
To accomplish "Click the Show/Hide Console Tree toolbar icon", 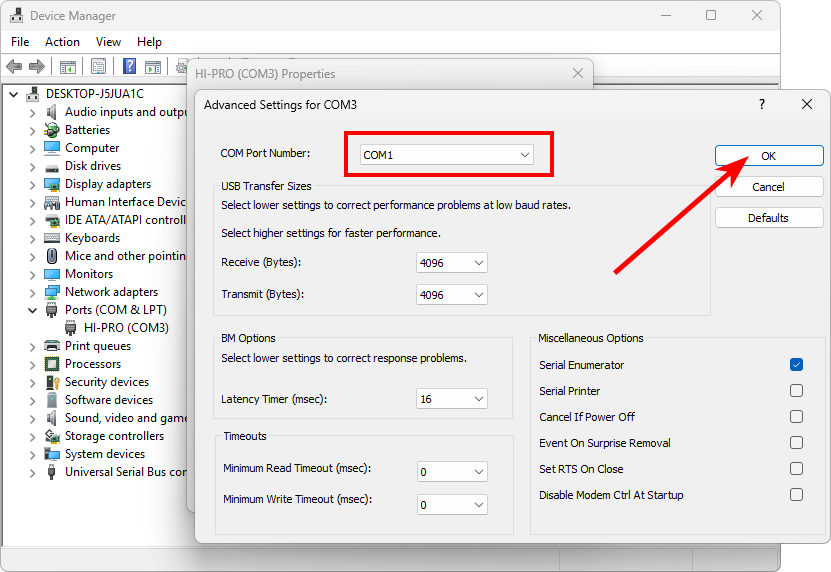I will point(68,67).
